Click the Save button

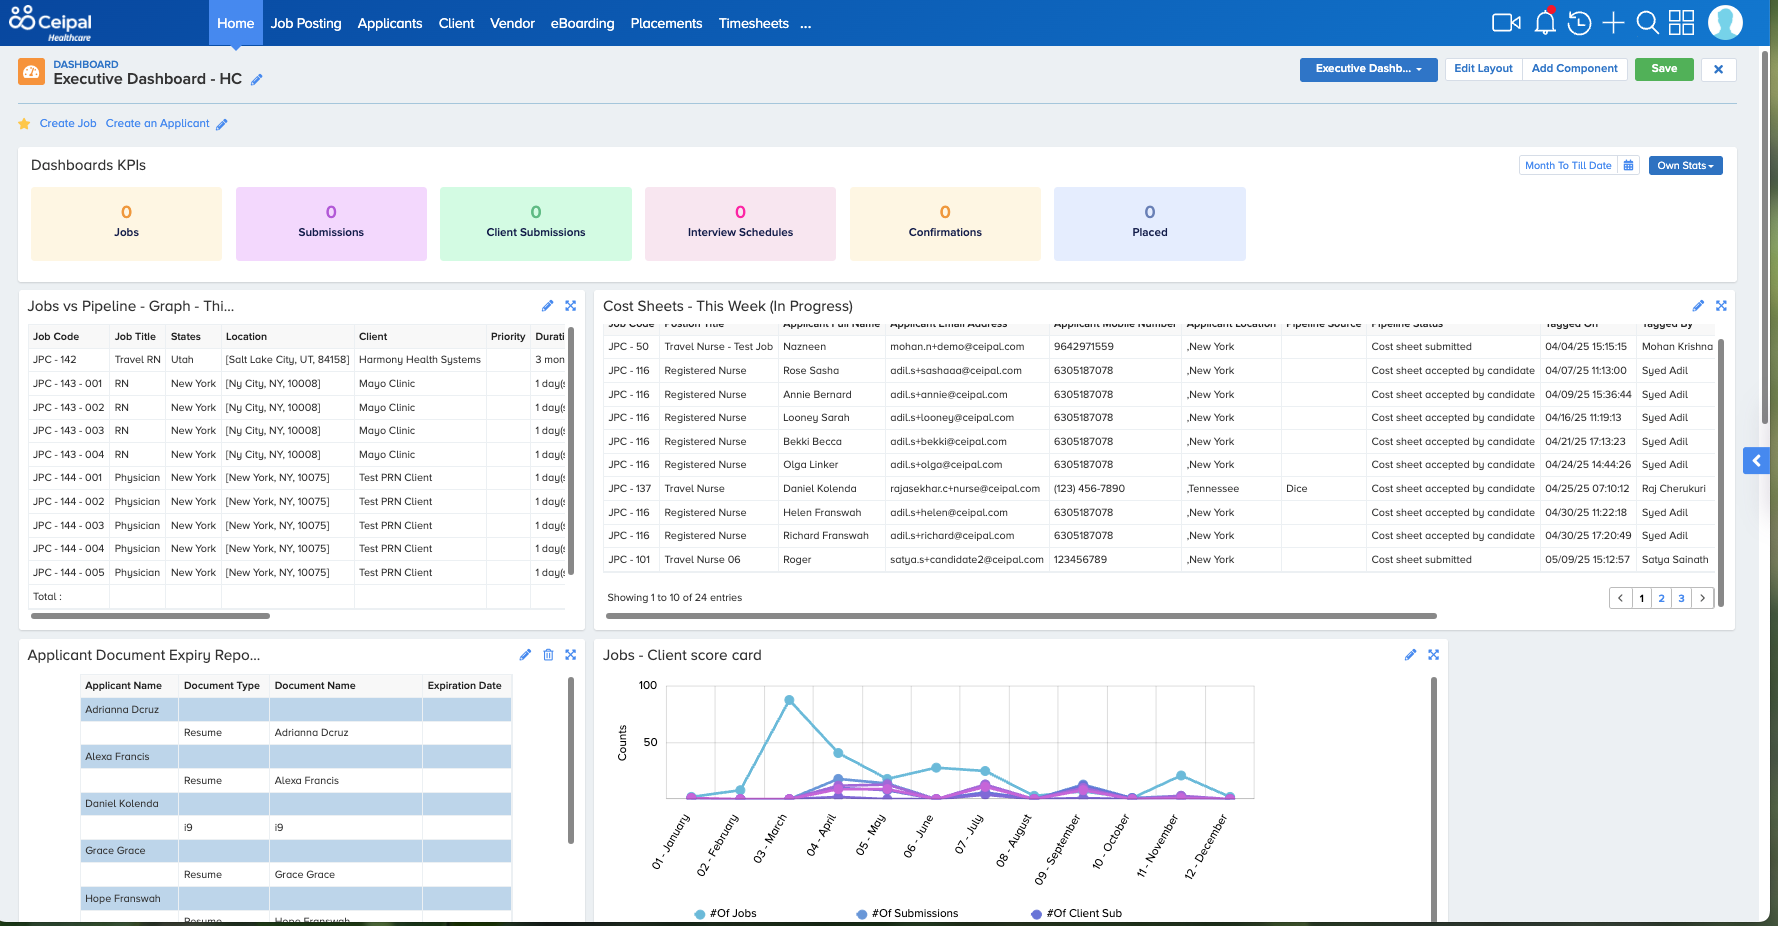point(1664,69)
